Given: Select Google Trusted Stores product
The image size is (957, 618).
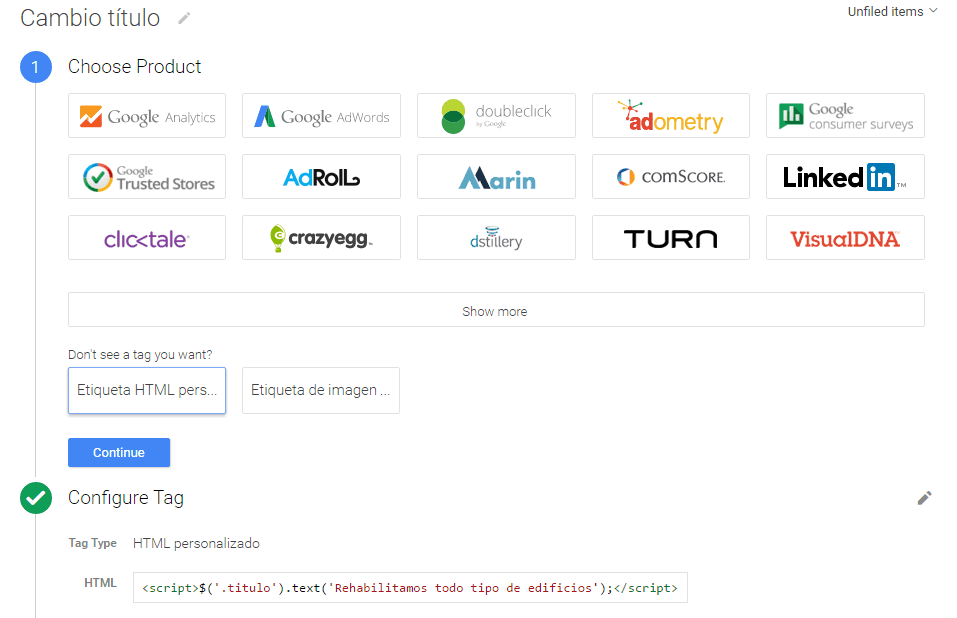Looking at the screenshot, I should [147, 177].
